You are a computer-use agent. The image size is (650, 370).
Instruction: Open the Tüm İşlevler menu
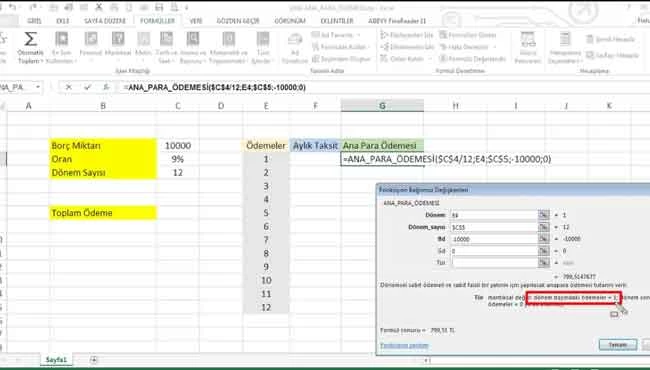[263, 47]
